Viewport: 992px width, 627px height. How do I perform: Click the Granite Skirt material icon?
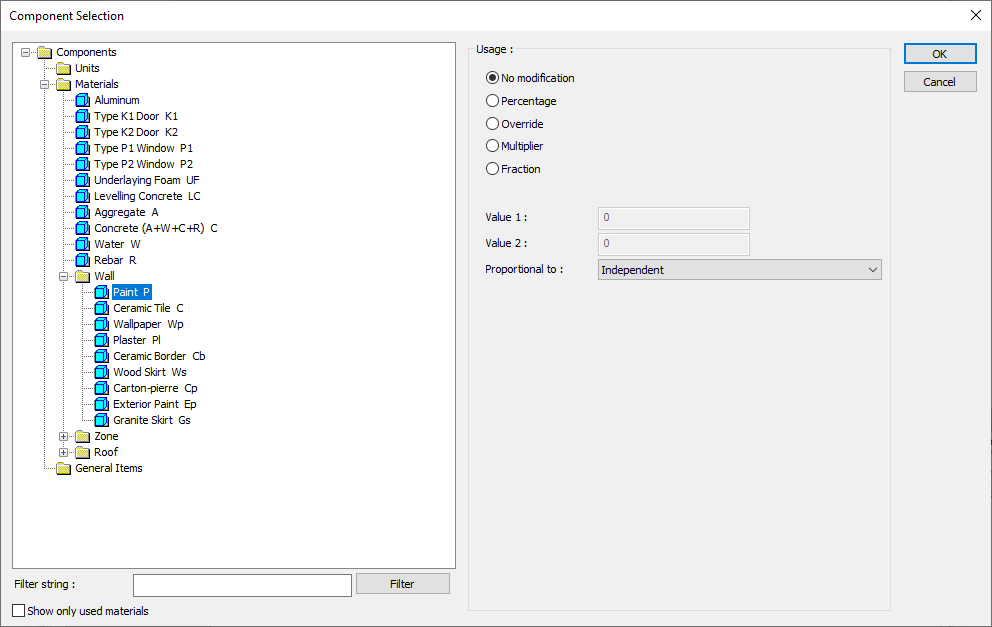101,420
